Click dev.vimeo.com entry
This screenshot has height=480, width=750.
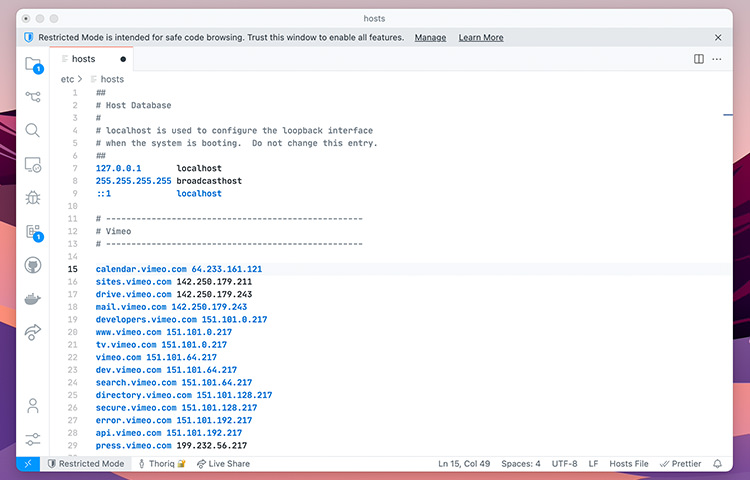[x=128, y=370]
